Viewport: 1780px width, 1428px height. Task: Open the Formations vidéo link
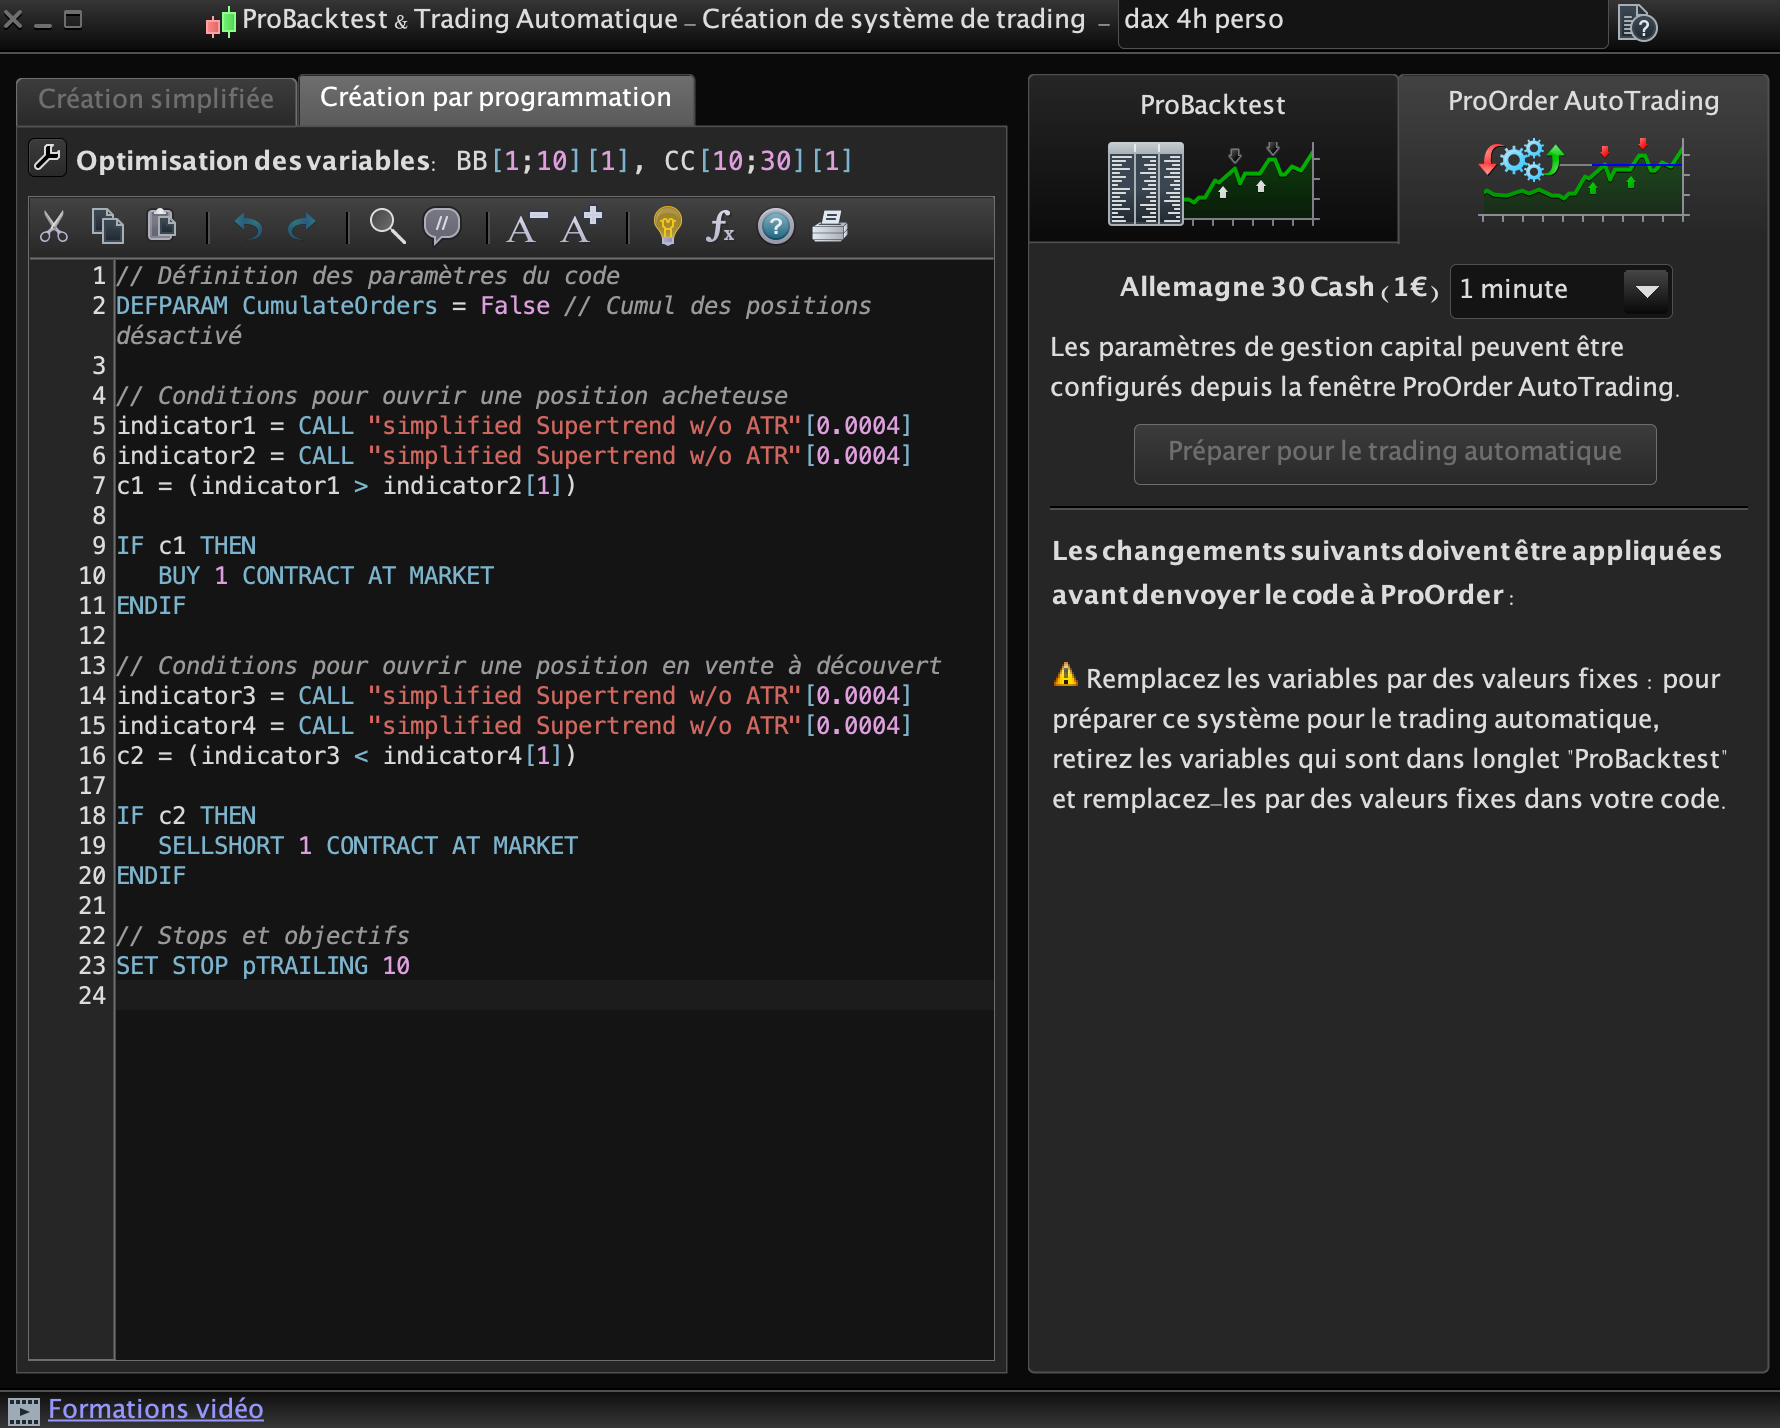(156, 1409)
